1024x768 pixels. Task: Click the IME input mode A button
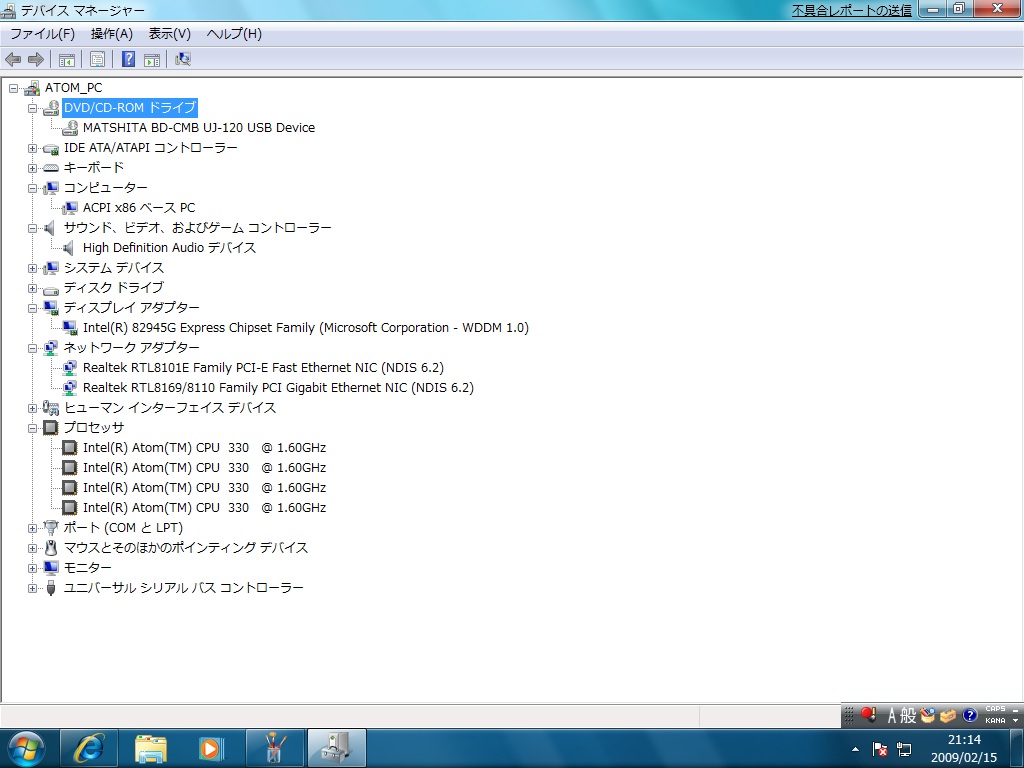891,716
